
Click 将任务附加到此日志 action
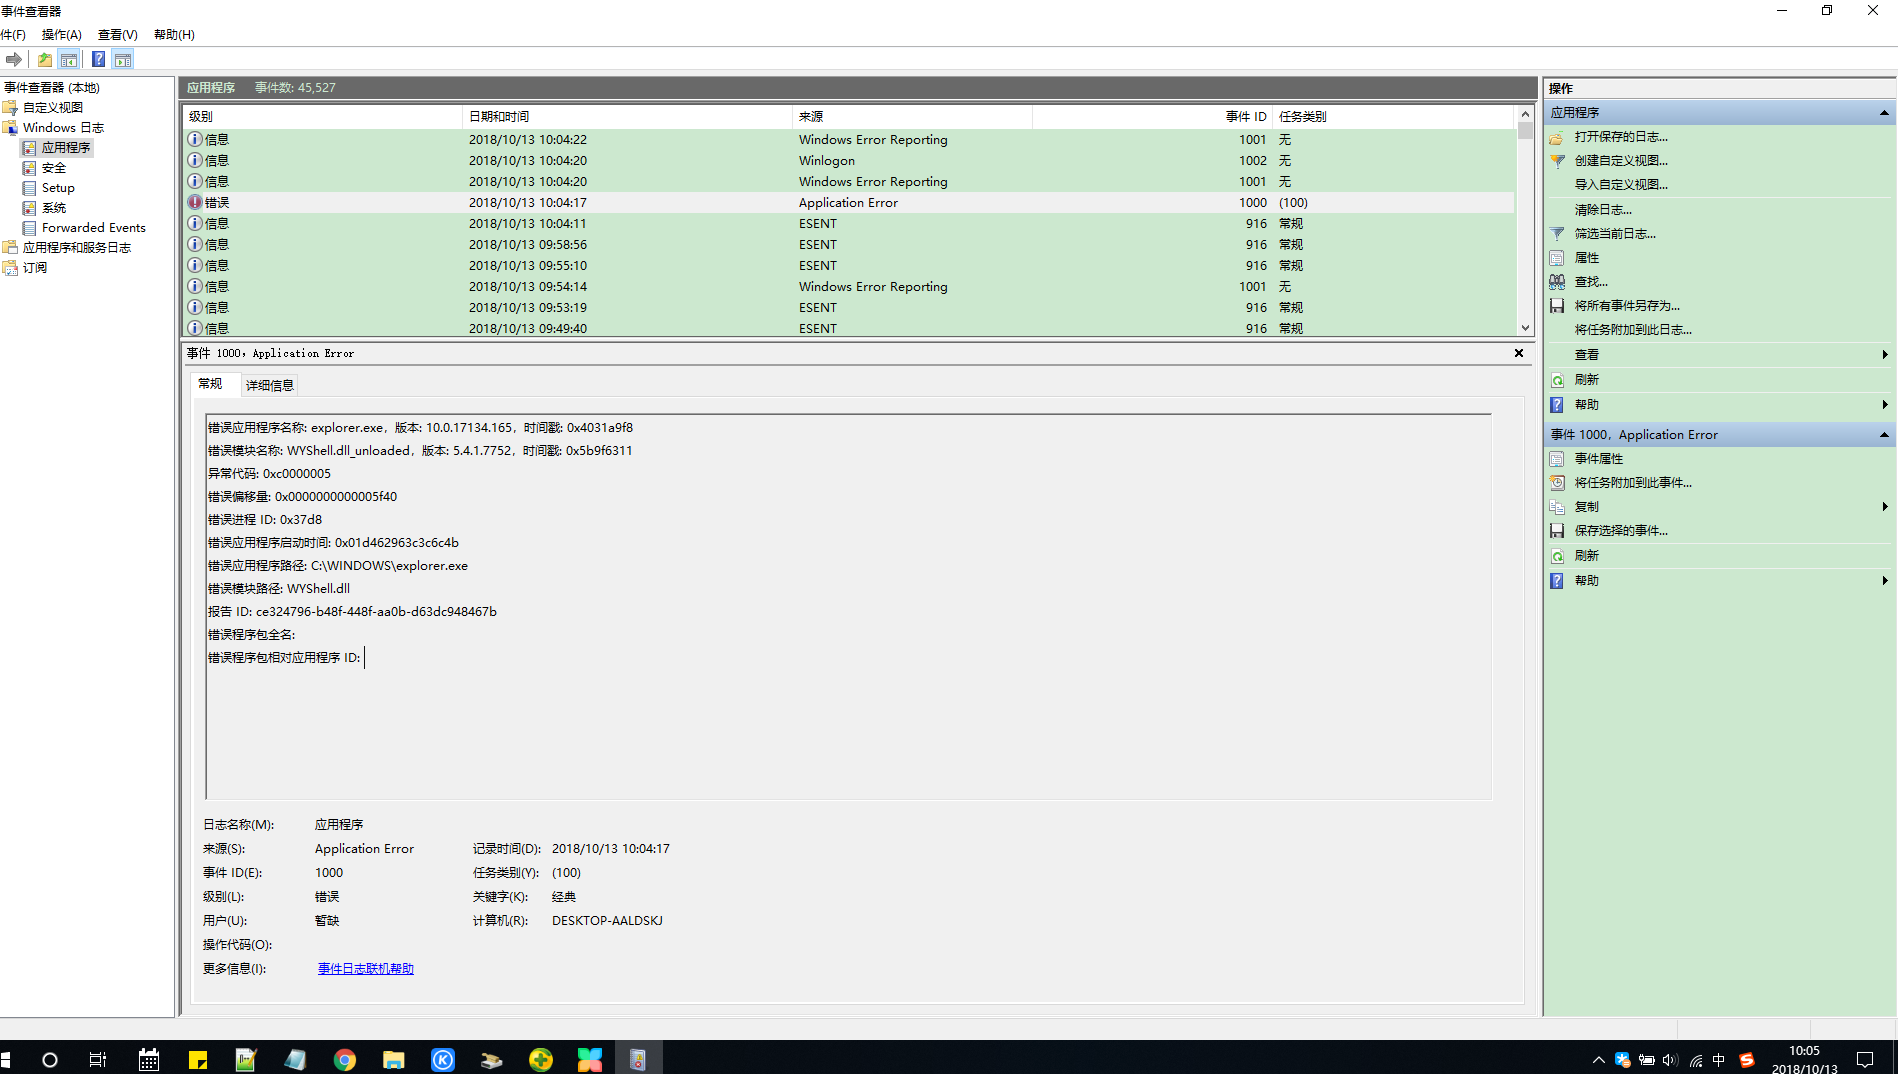tap(1633, 330)
